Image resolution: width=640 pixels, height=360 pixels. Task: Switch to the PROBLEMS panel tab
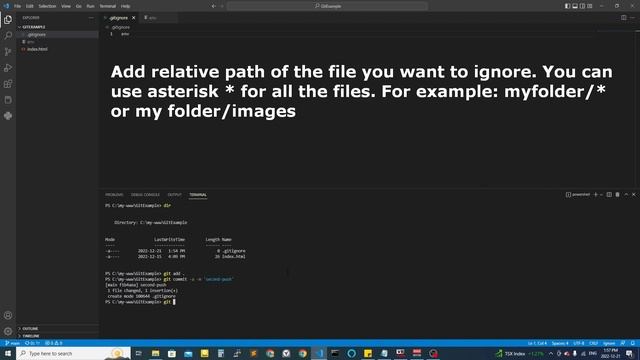pos(114,195)
